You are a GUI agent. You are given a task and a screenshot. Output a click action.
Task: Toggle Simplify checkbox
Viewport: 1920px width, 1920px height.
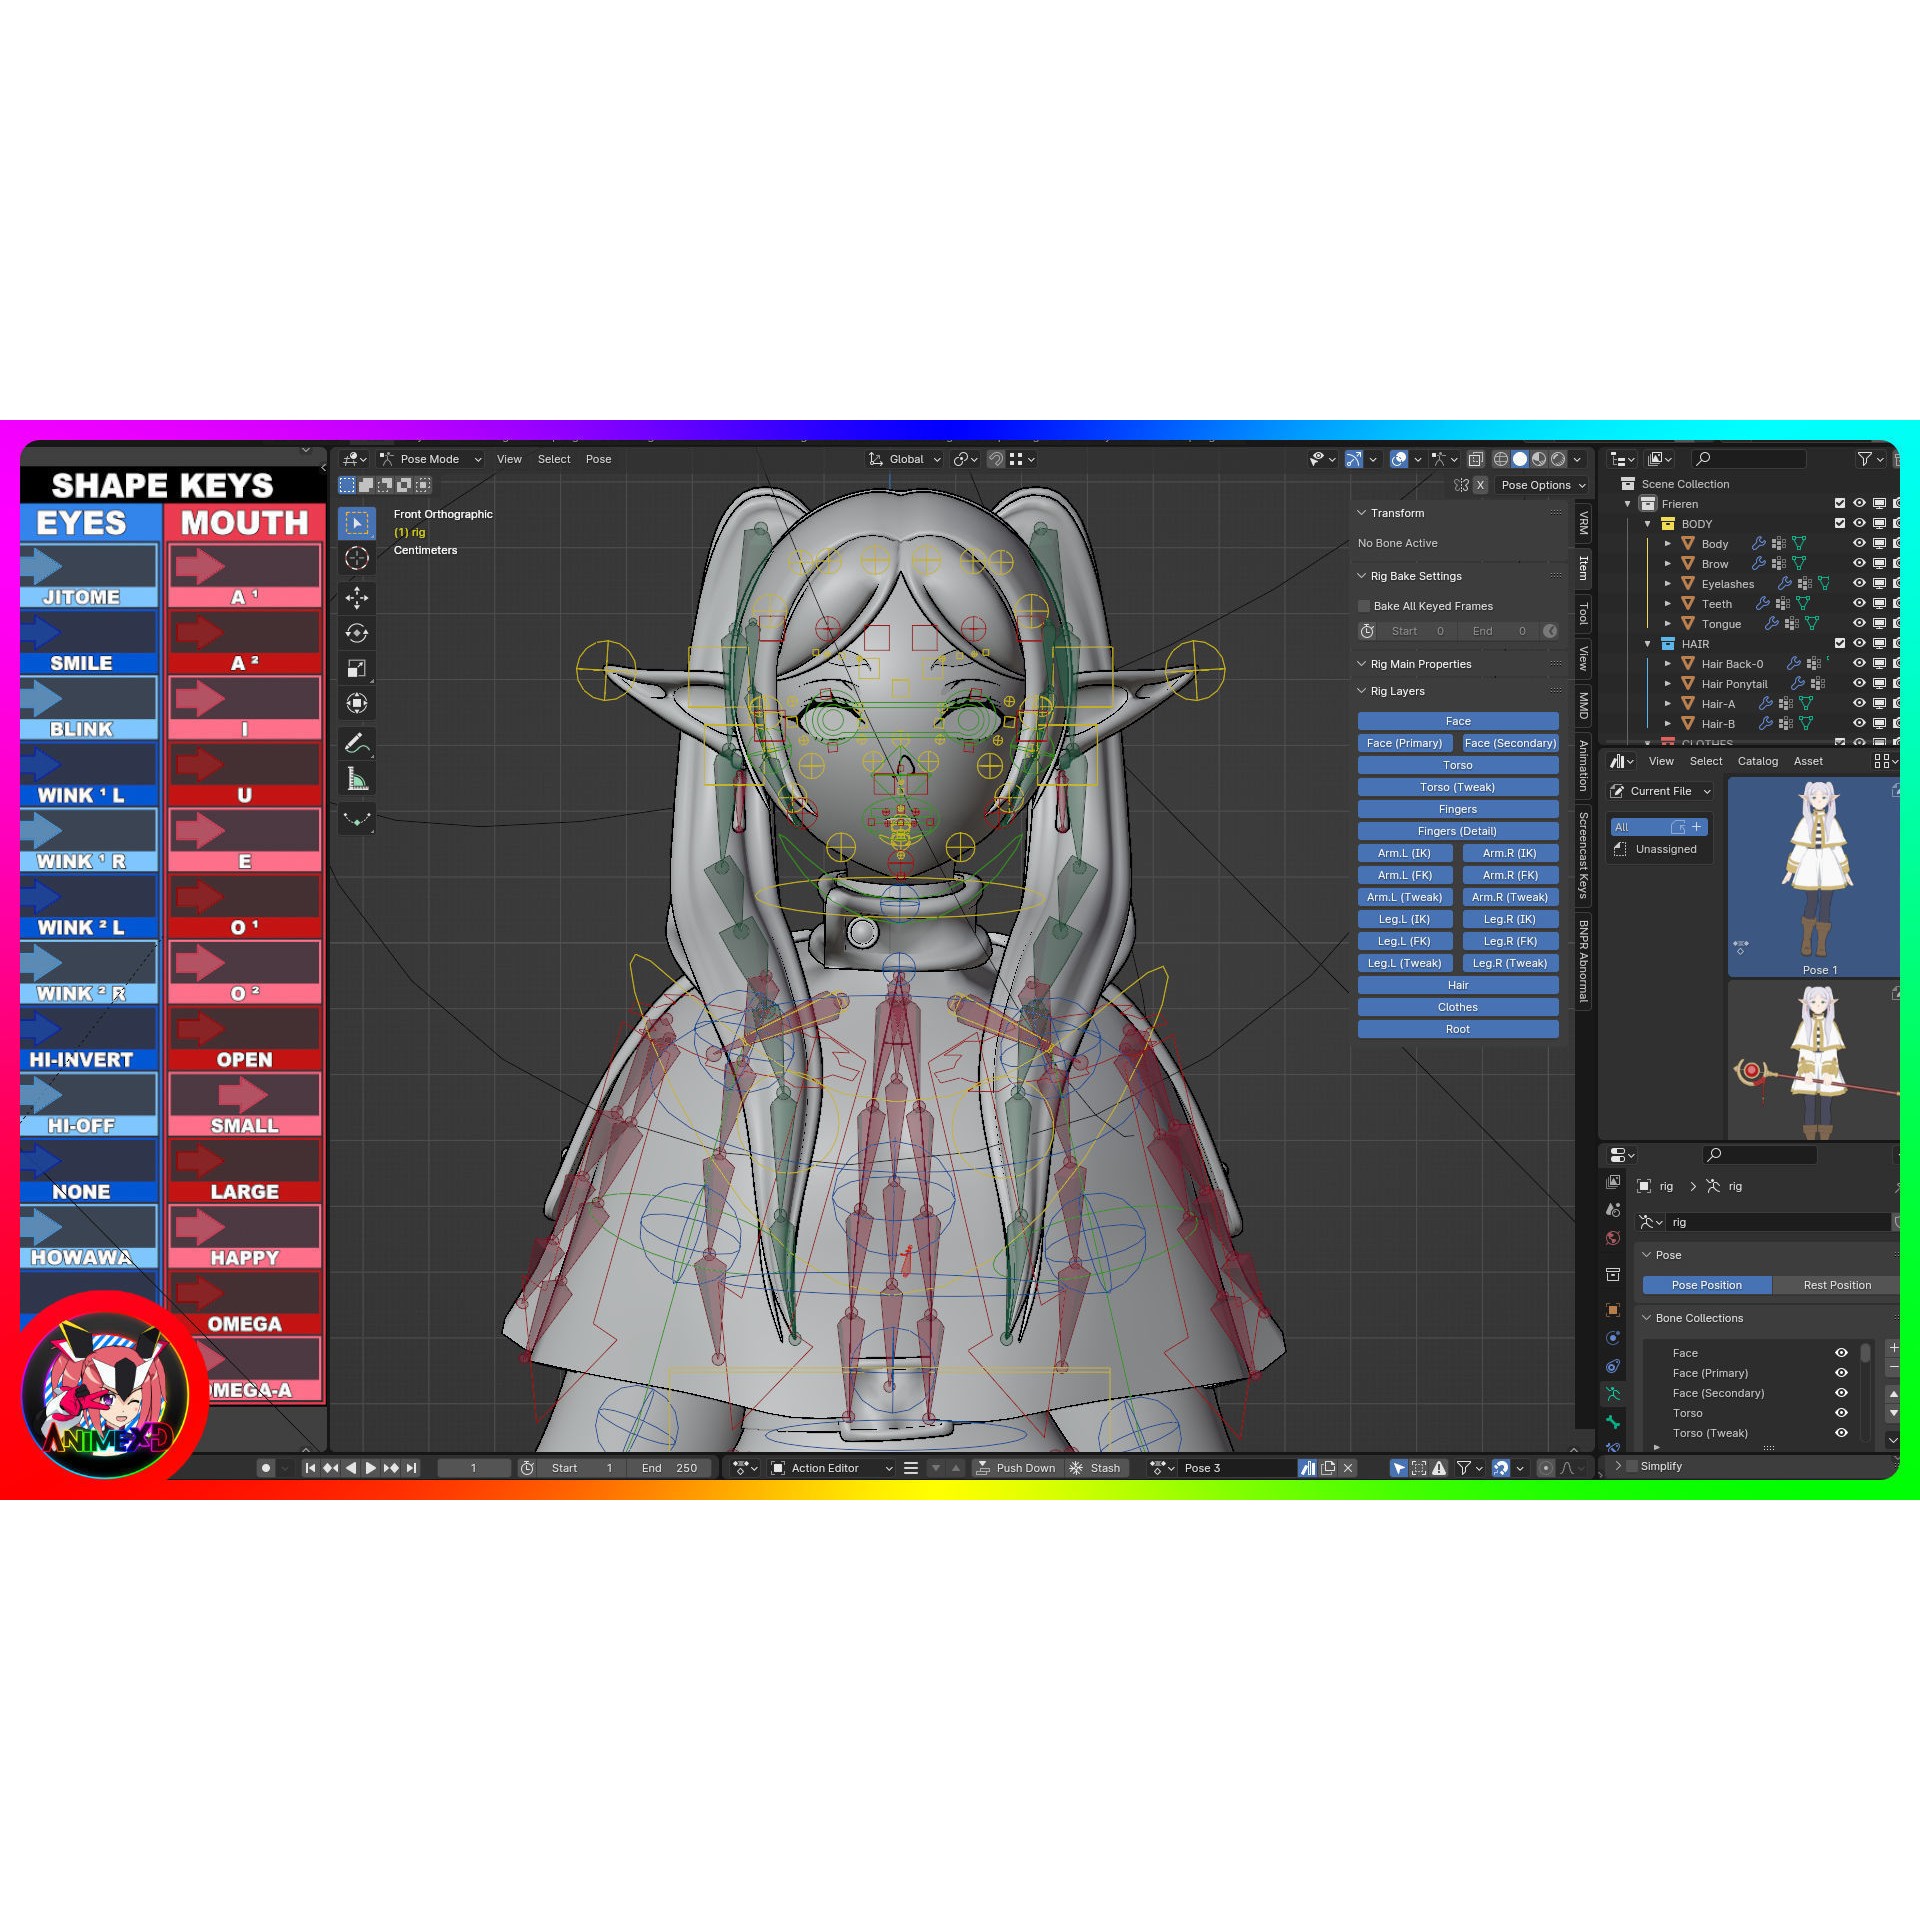pyautogui.click(x=1632, y=1466)
